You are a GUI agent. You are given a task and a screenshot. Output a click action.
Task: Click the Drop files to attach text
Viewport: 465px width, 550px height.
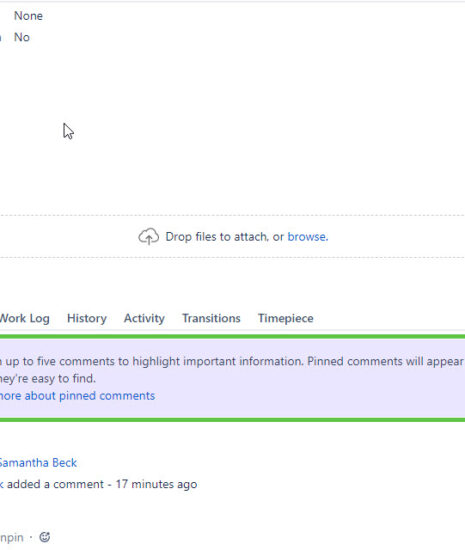(x=224, y=237)
